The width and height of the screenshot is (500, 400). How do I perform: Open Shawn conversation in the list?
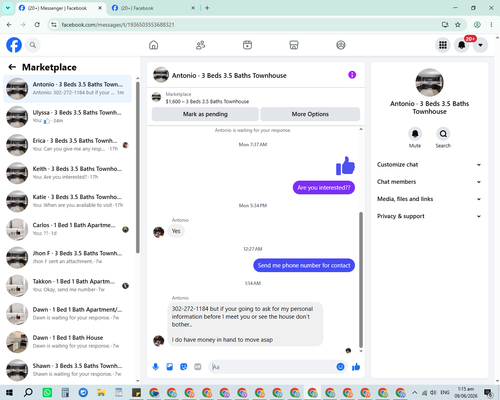(67, 370)
